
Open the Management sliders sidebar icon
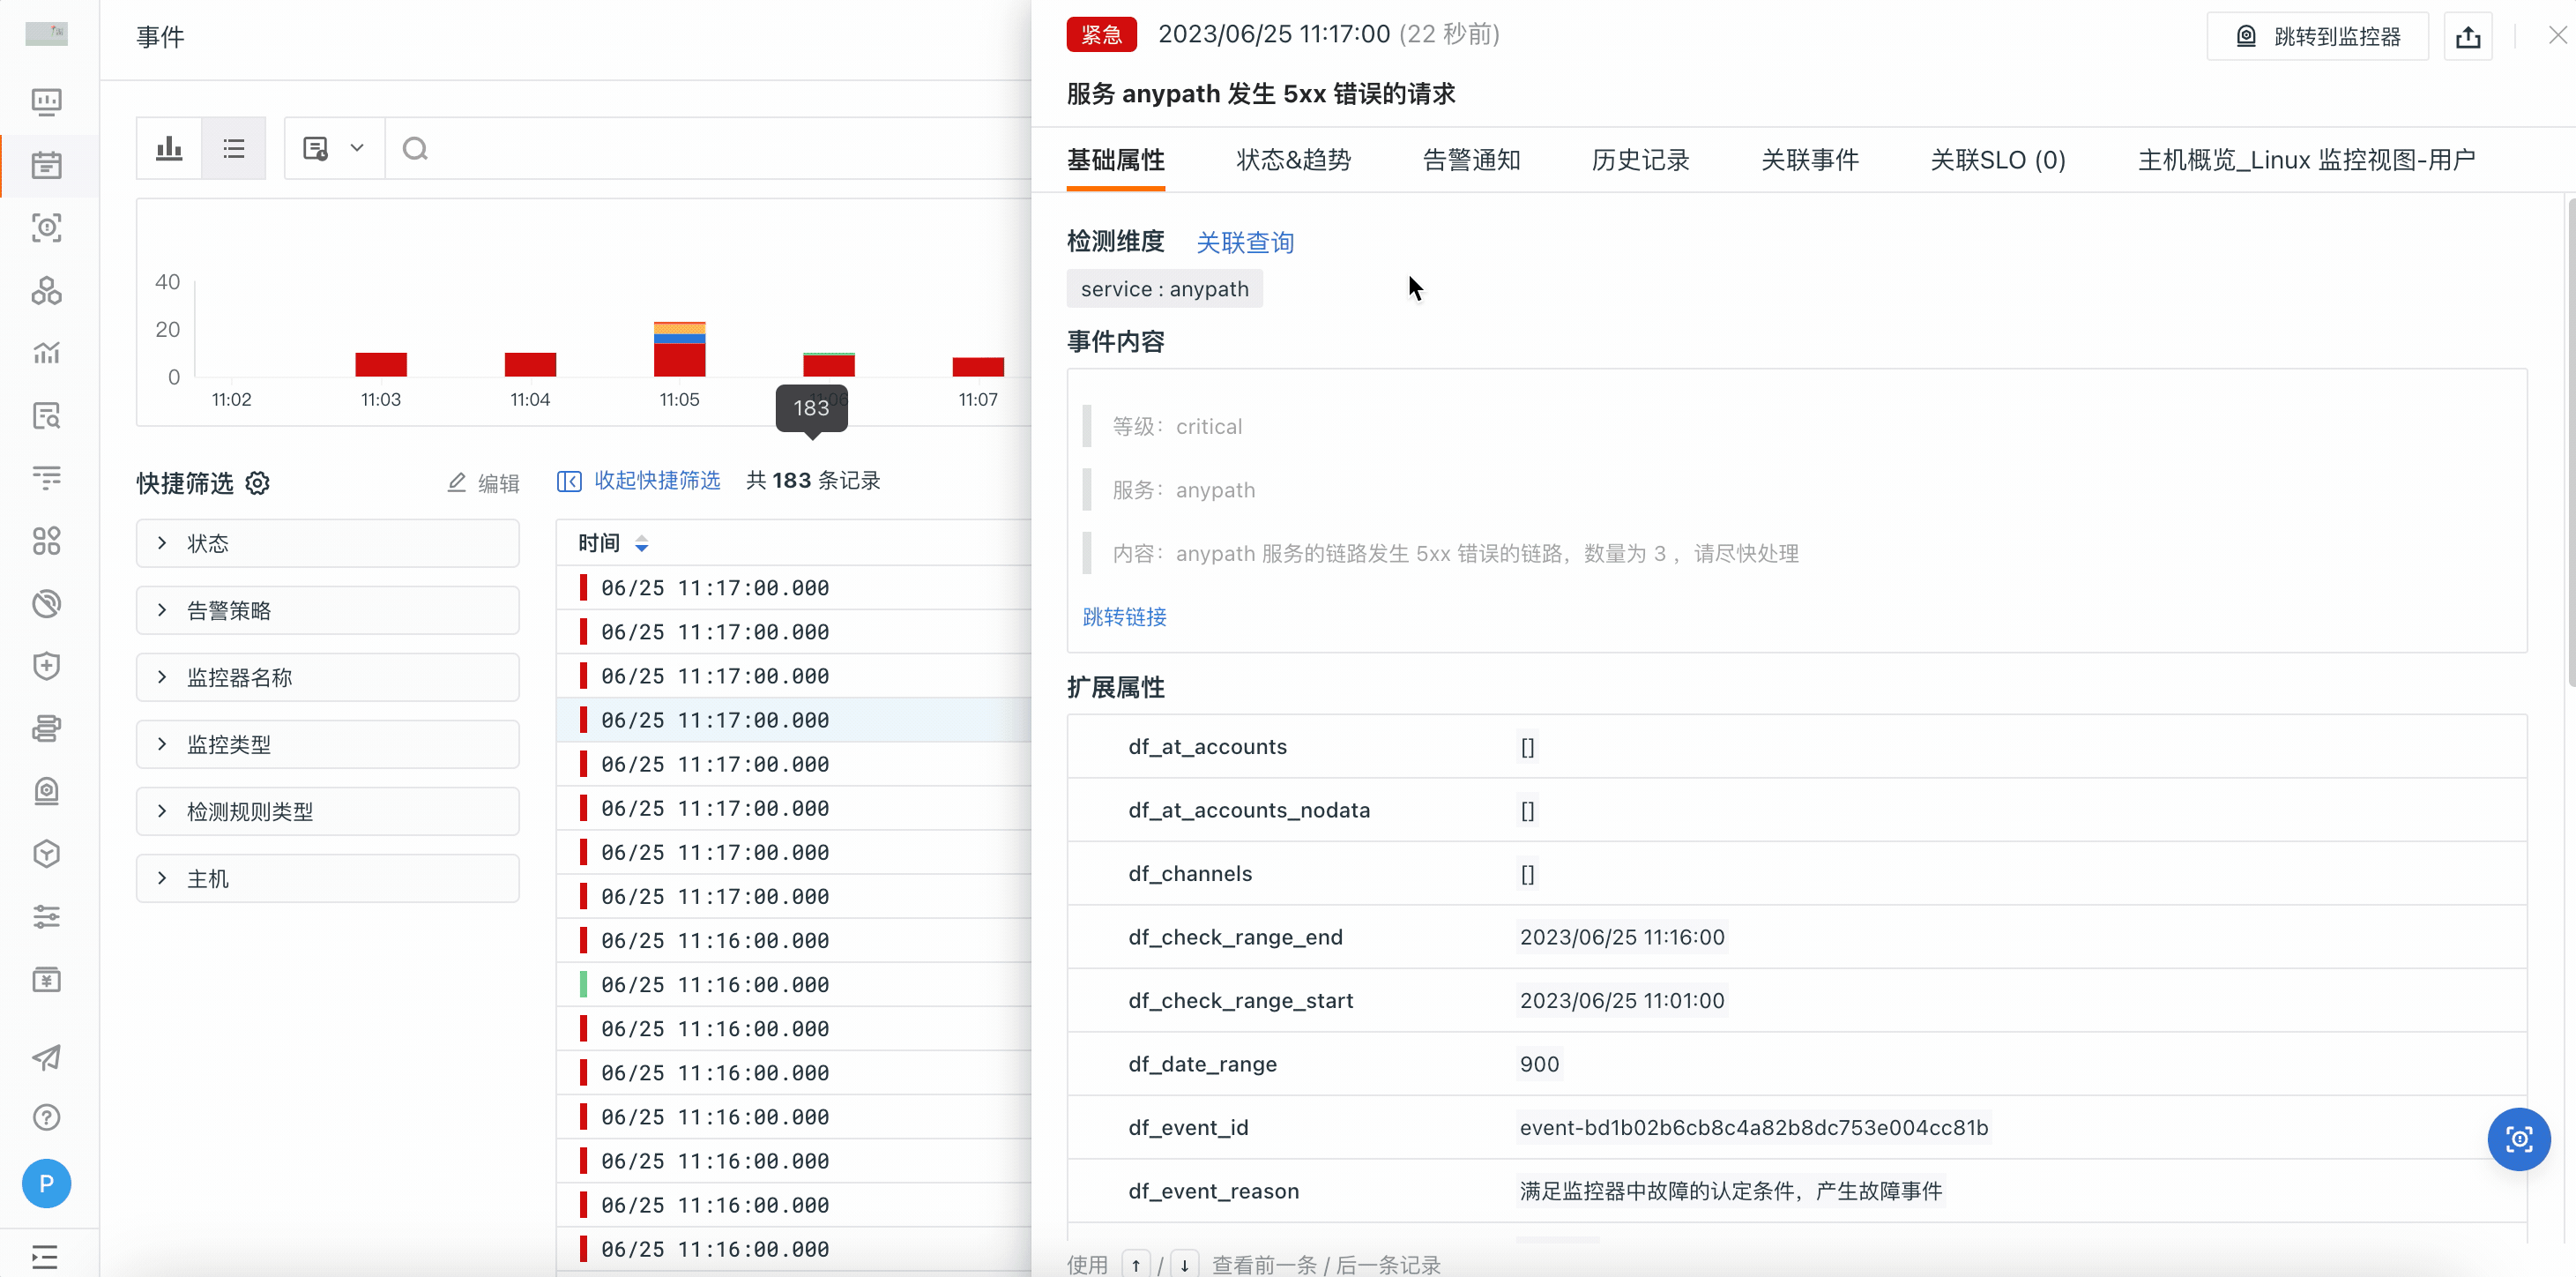coord(46,916)
